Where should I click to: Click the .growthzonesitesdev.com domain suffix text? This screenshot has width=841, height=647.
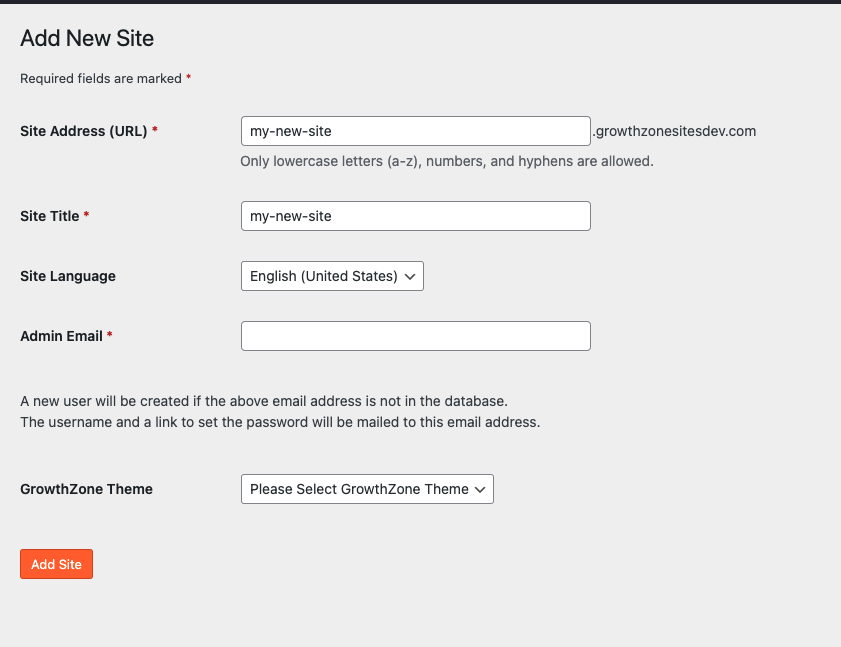coord(674,131)
